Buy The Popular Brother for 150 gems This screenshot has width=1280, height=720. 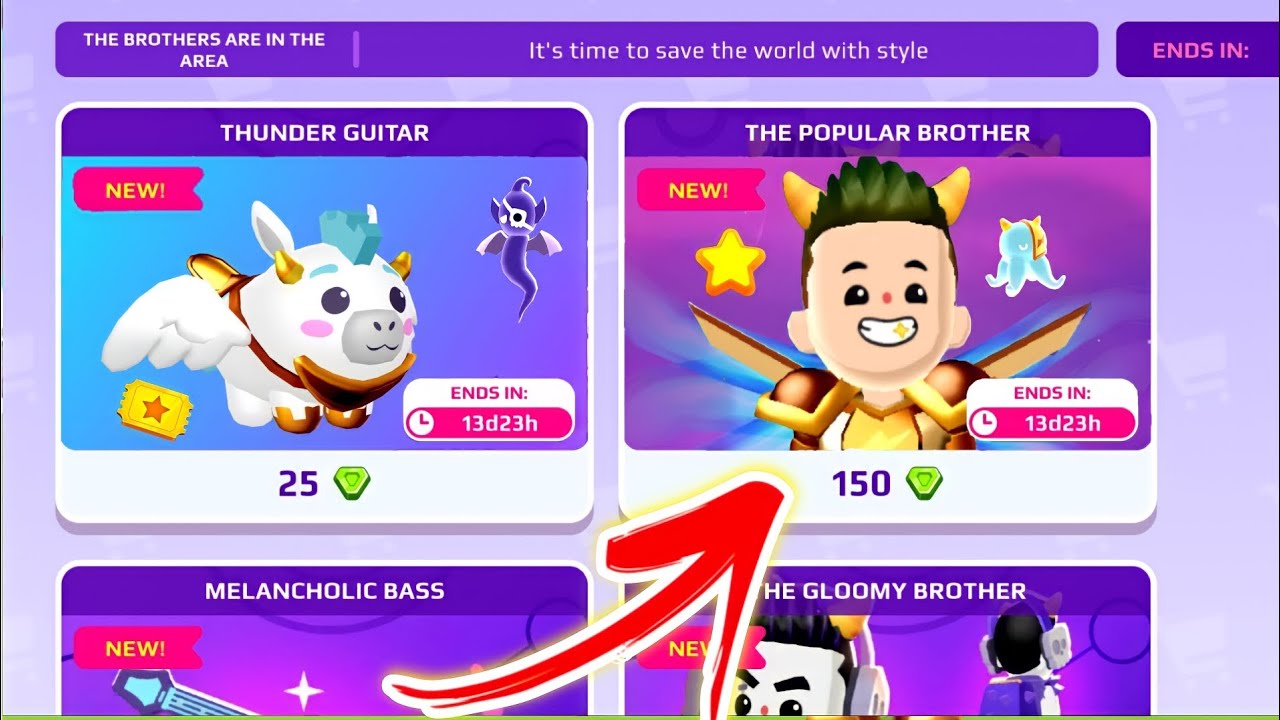pos(887,485)
